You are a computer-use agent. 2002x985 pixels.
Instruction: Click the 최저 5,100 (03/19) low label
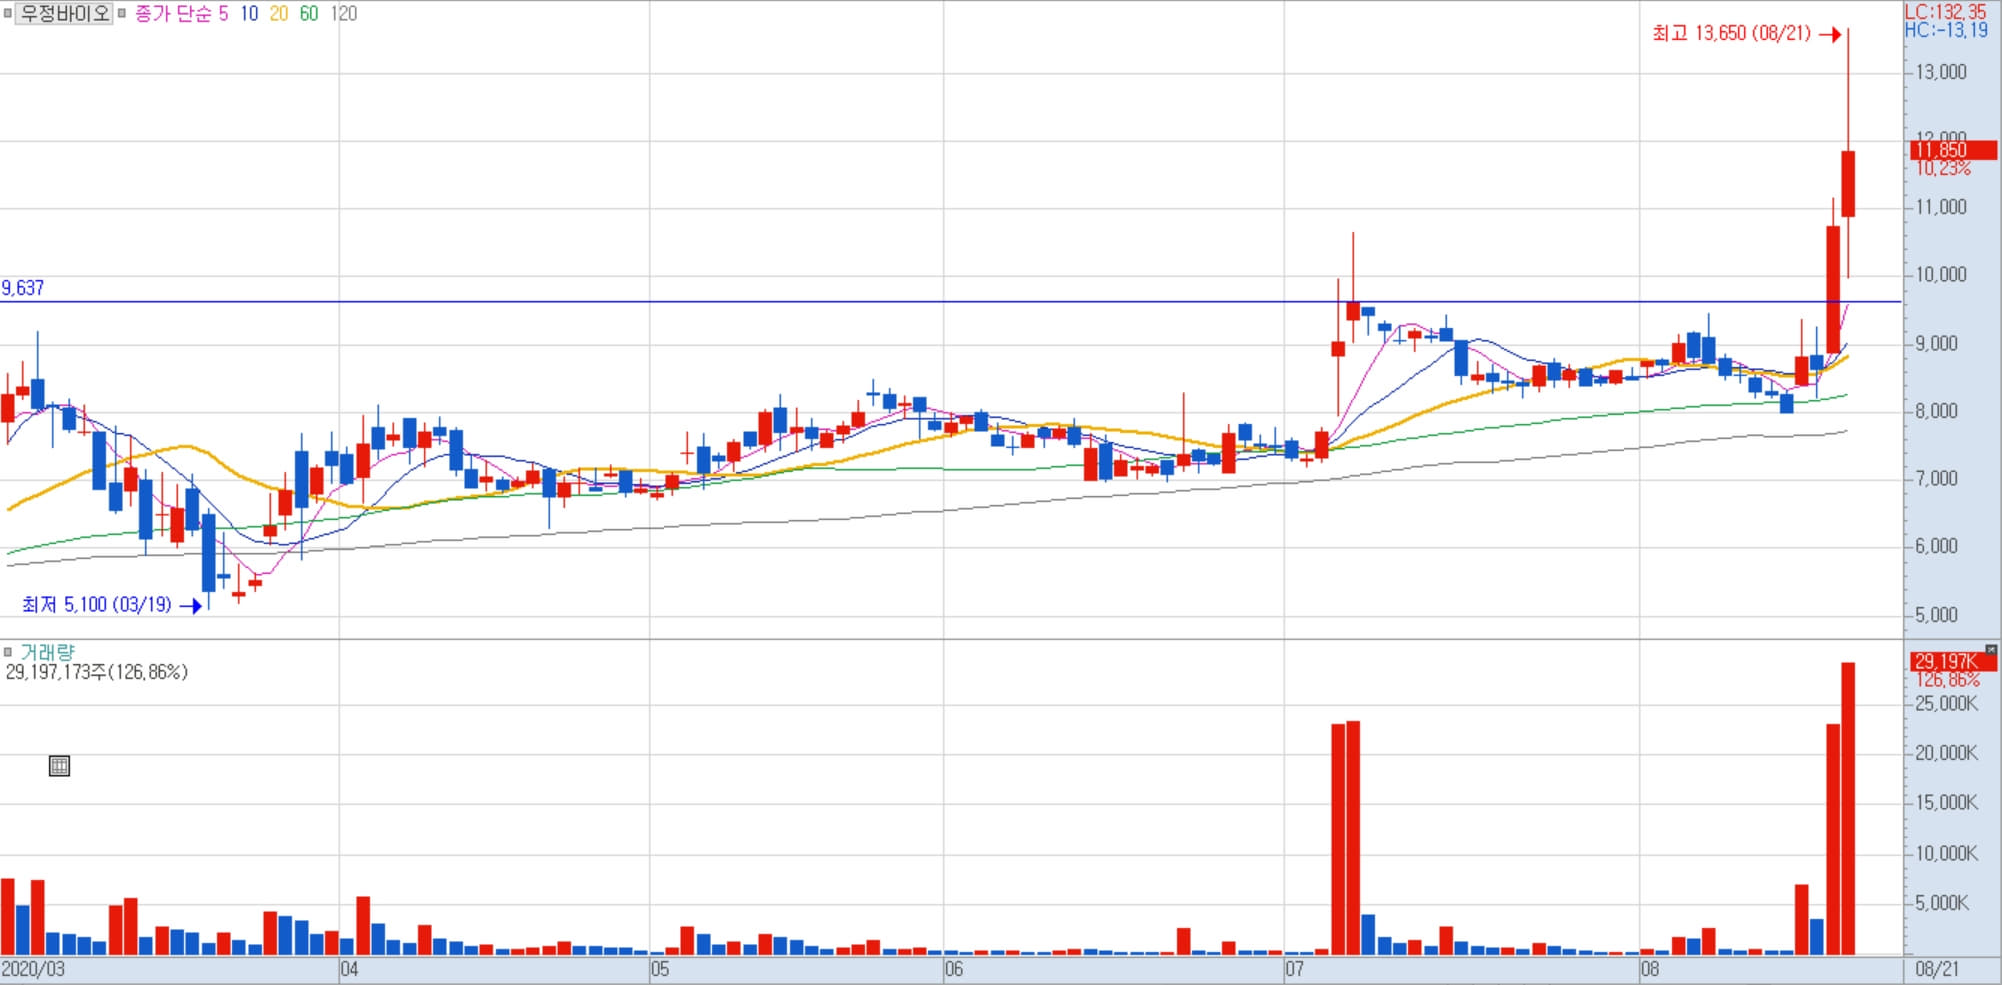click(x=97, y=605)
